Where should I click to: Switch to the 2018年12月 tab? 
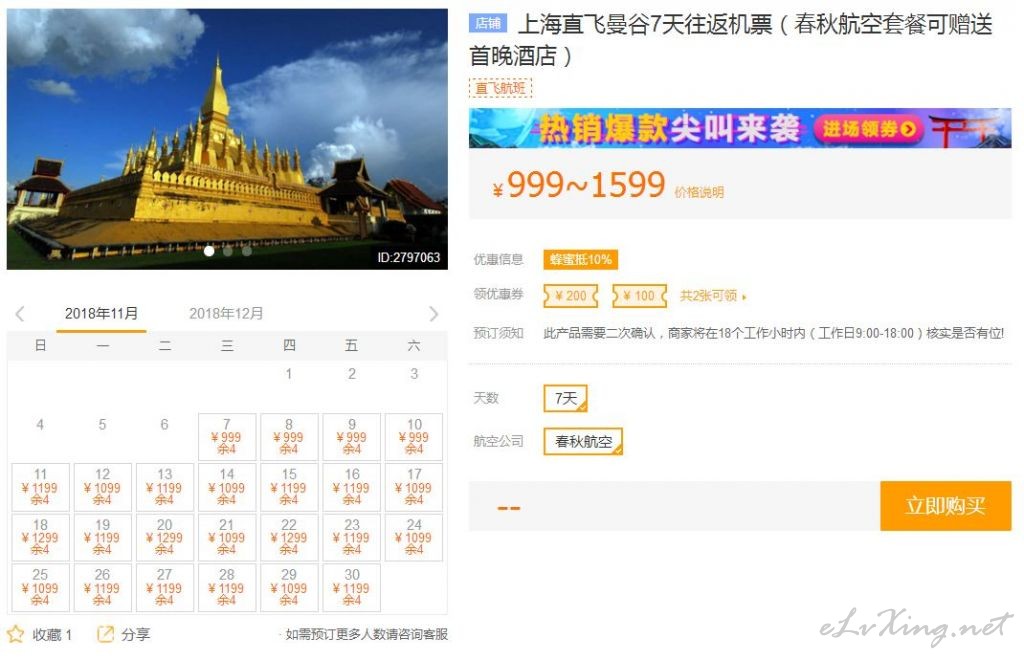coord(226,313)
